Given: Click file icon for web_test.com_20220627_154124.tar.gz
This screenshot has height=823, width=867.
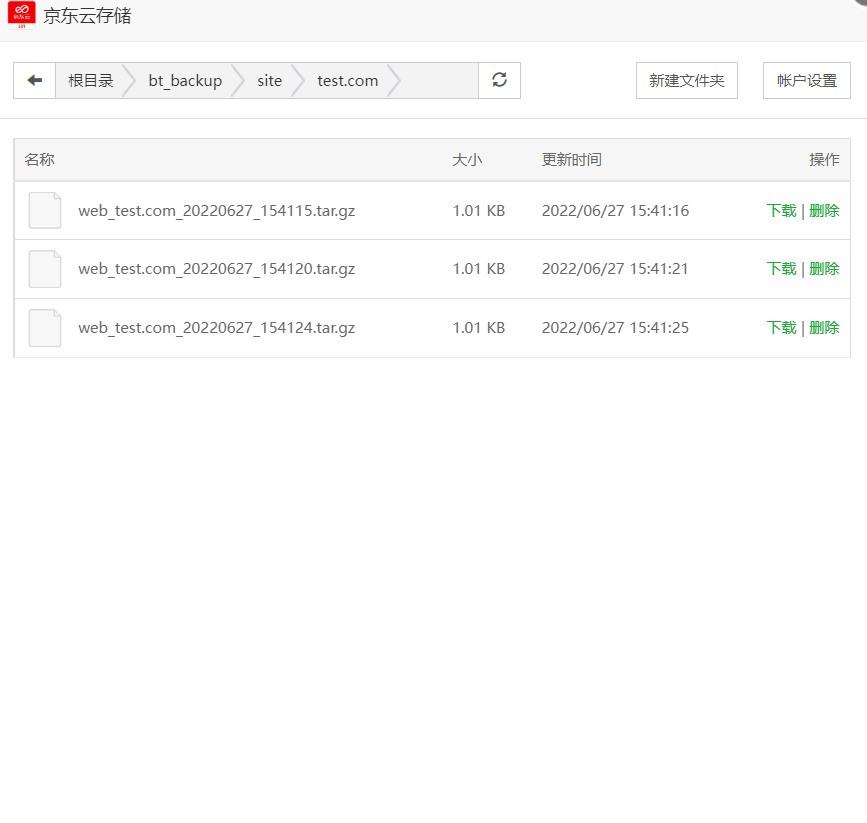Looking at the screenshot, I should point(45,328).
